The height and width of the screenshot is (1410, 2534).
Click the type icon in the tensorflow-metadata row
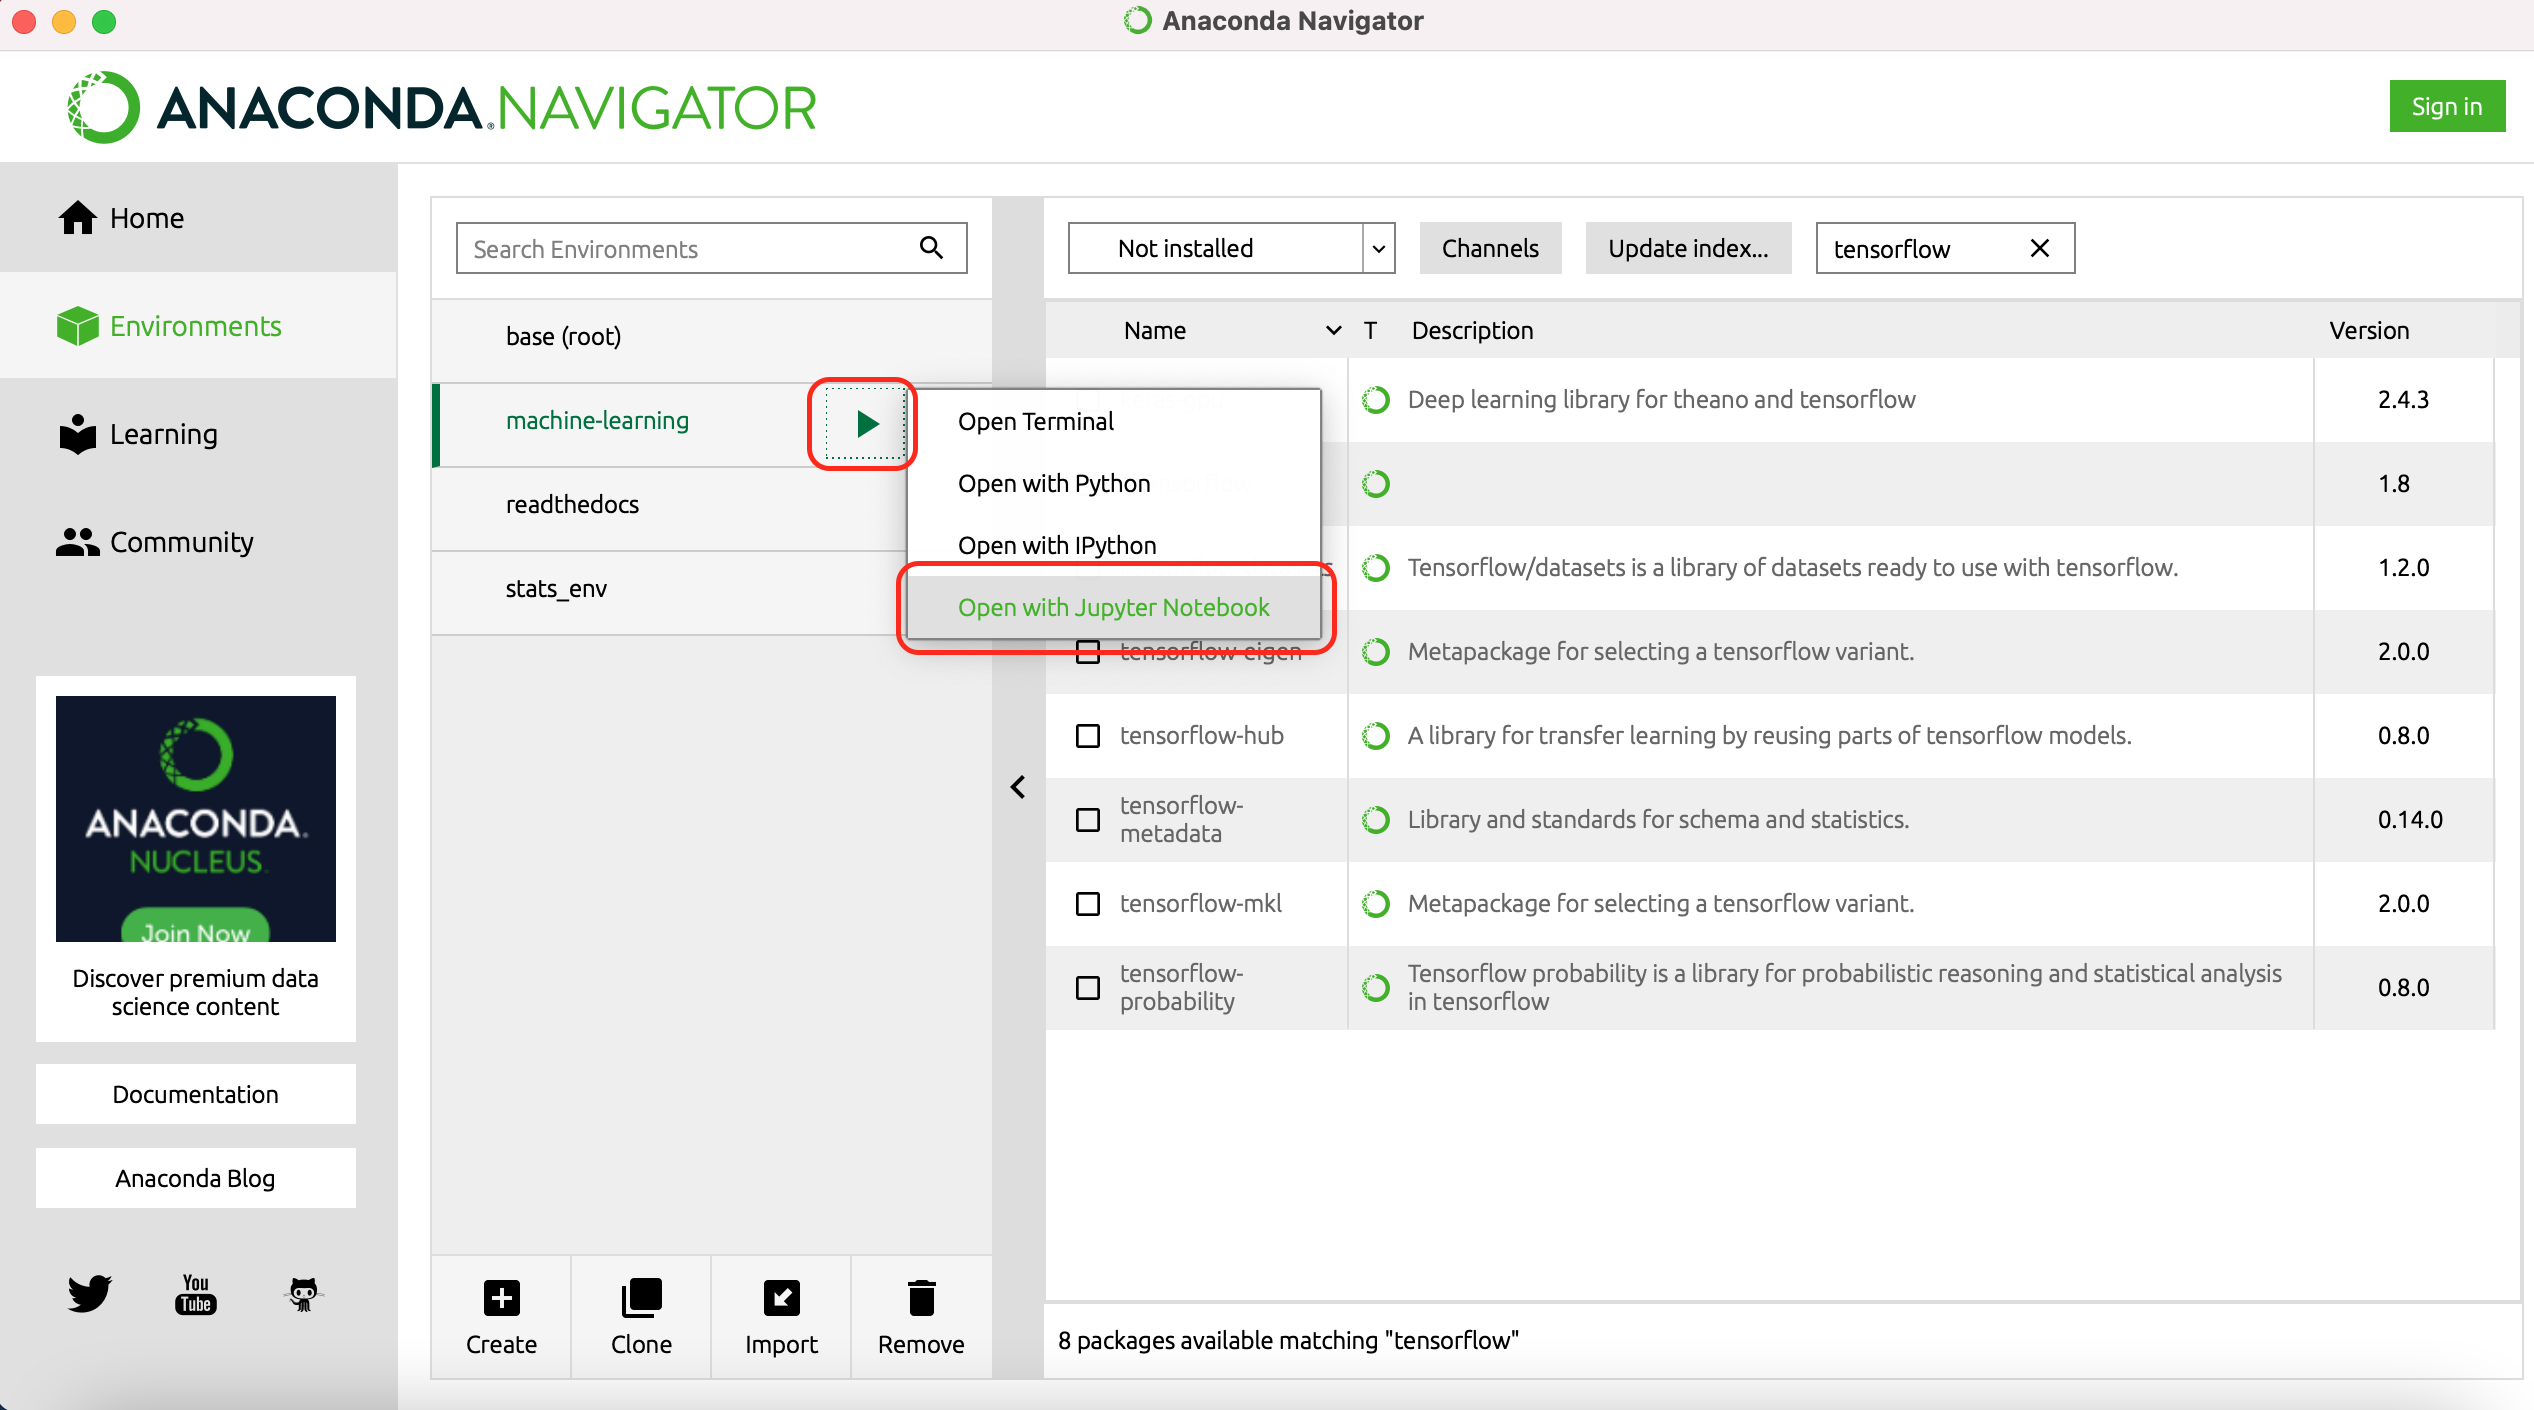coord(1376,820)
